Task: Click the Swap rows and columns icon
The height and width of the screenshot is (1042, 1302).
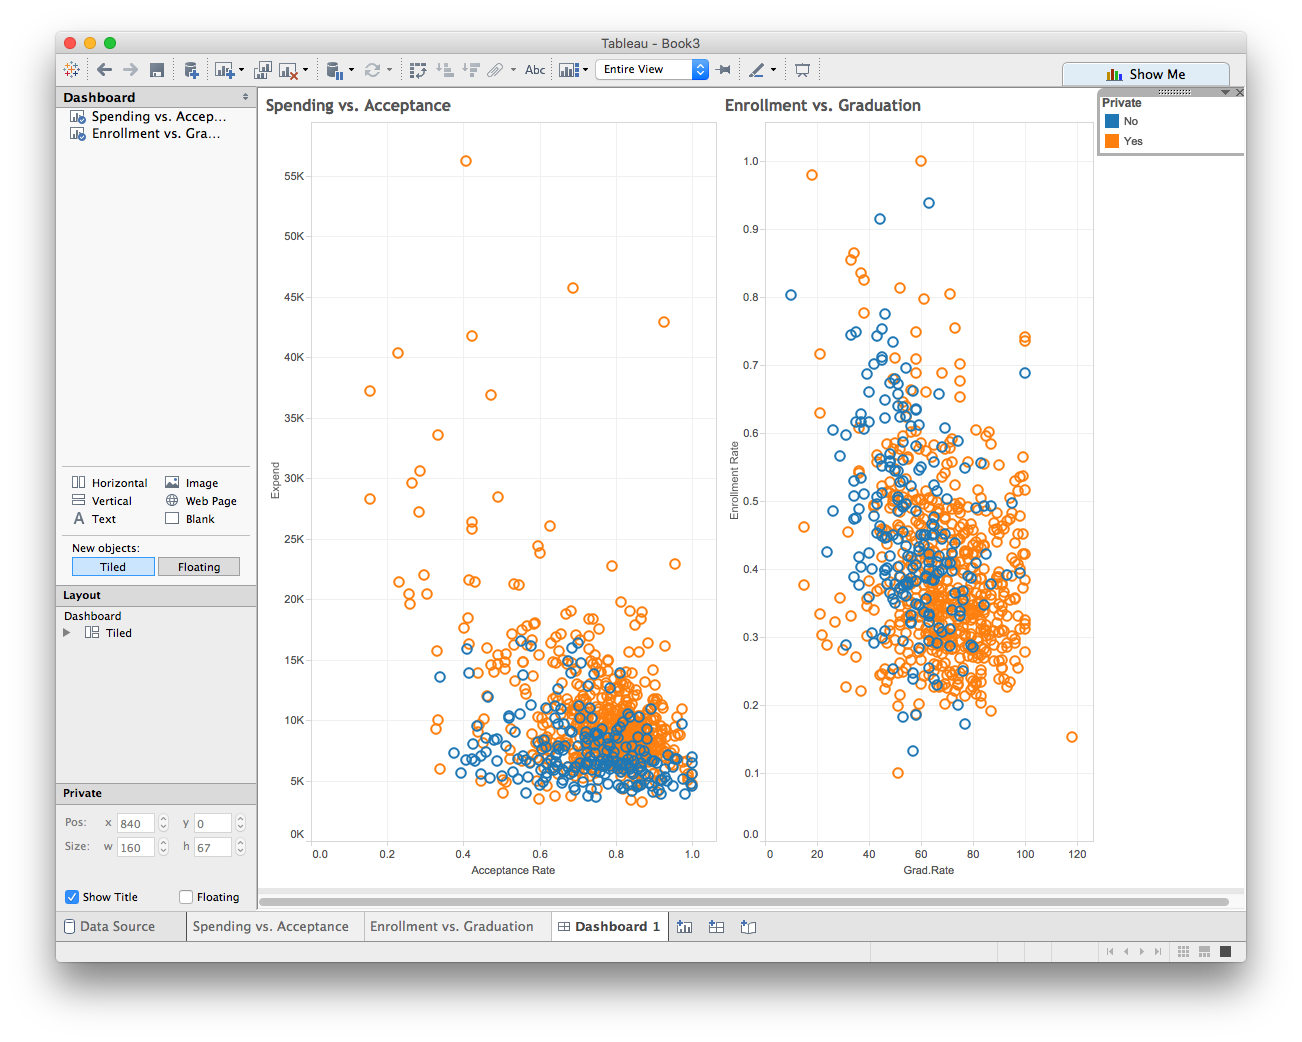Action: (x=418, y=70)
